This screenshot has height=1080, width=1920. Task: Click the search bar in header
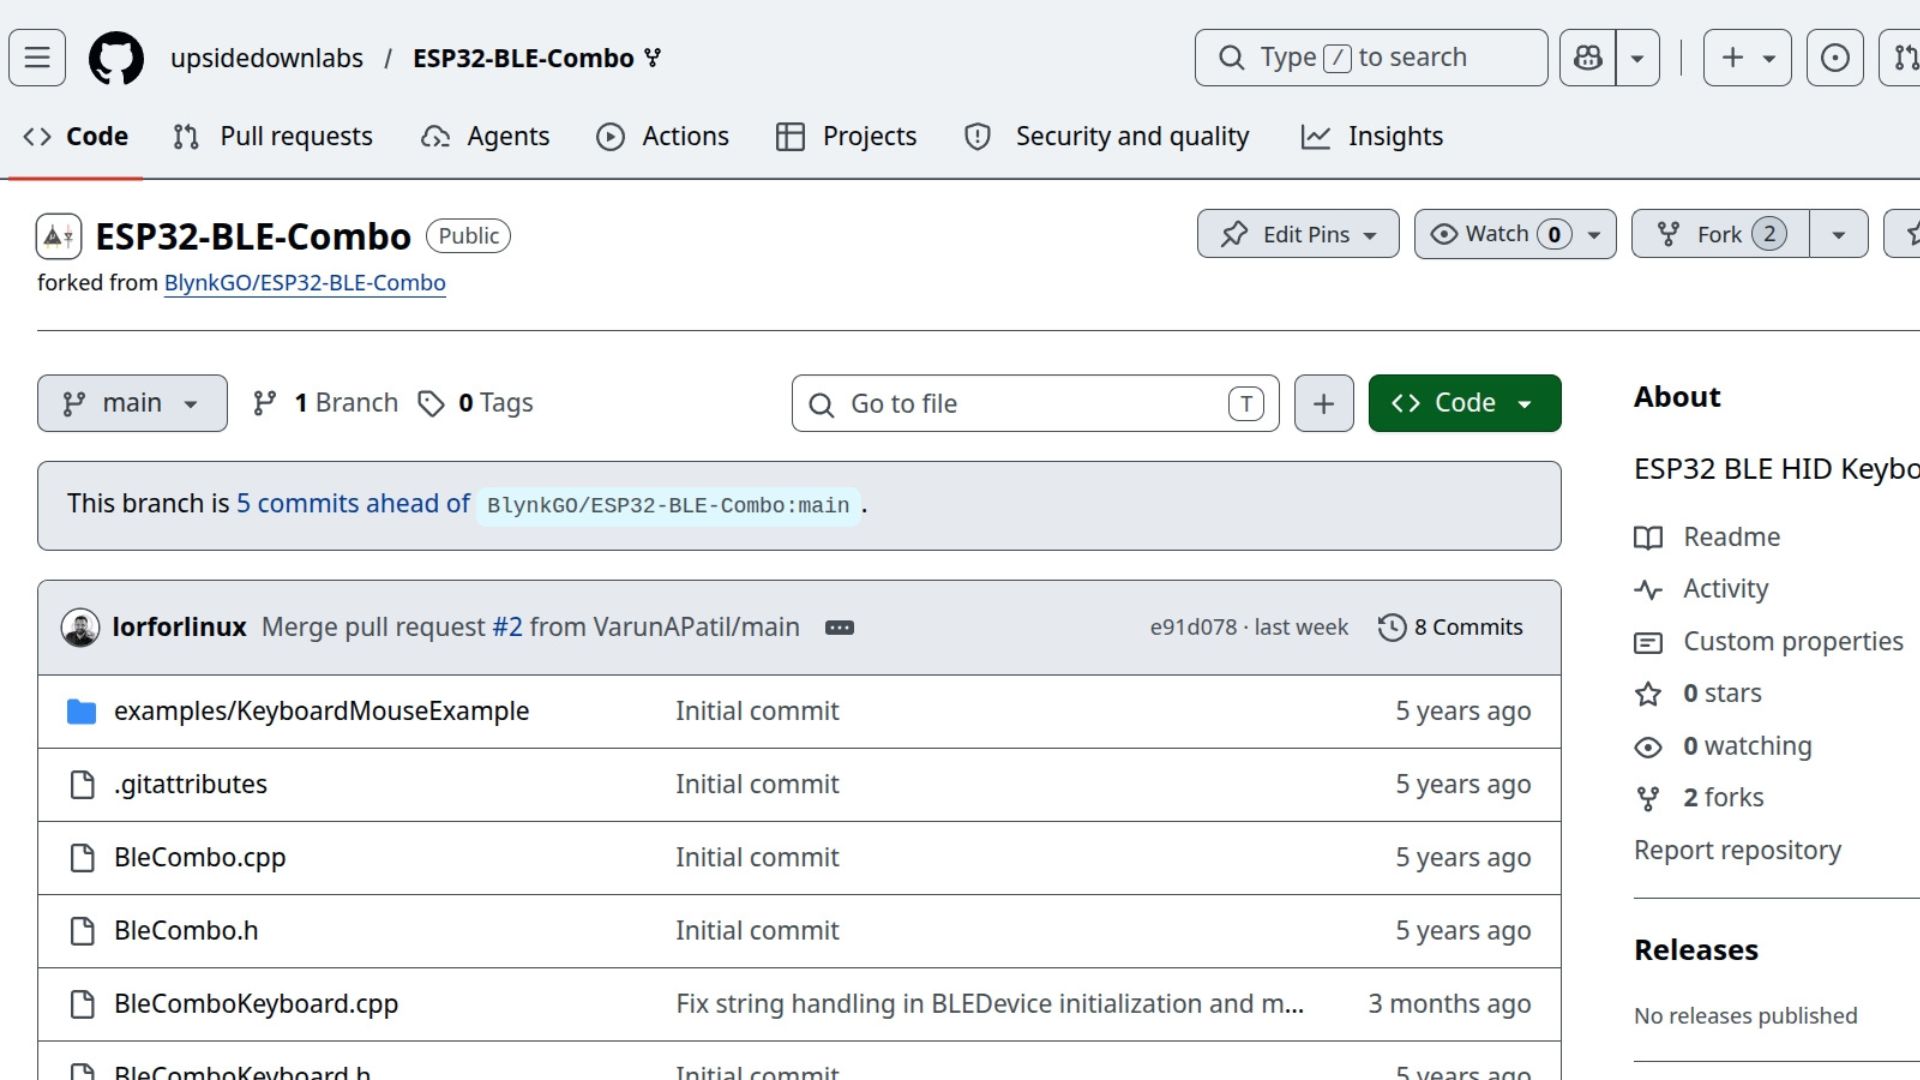1371,58
